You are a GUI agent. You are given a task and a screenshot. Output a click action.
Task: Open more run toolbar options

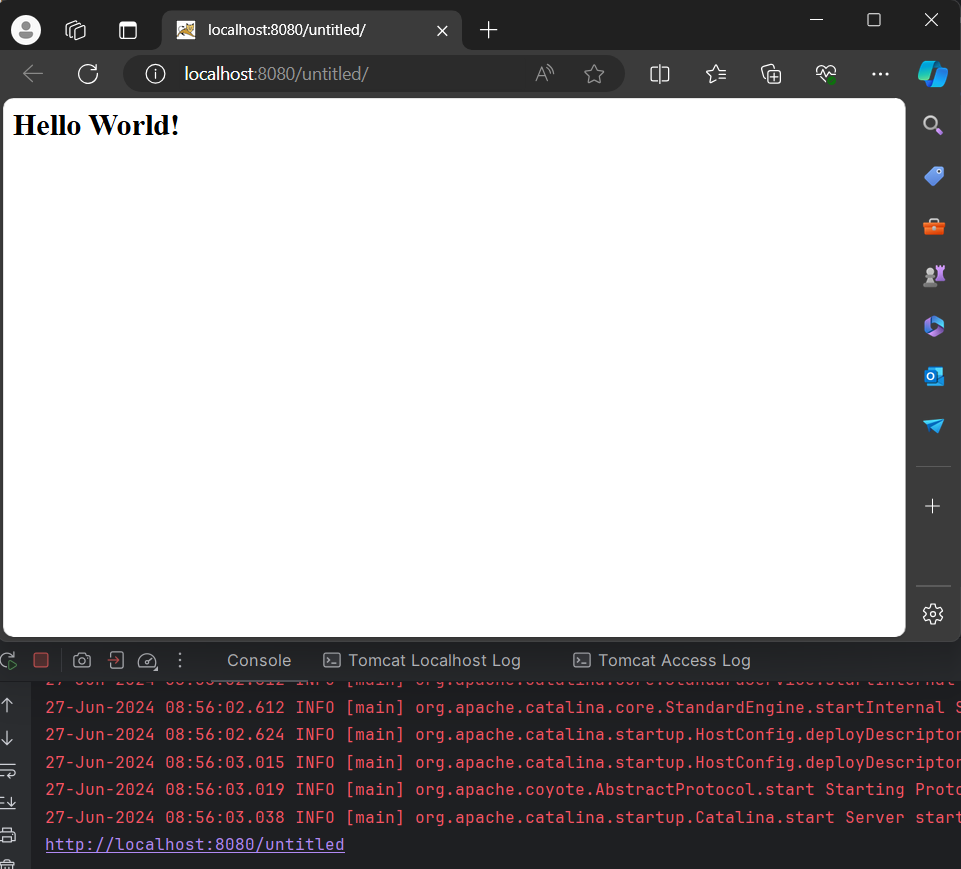pos(180,660)
